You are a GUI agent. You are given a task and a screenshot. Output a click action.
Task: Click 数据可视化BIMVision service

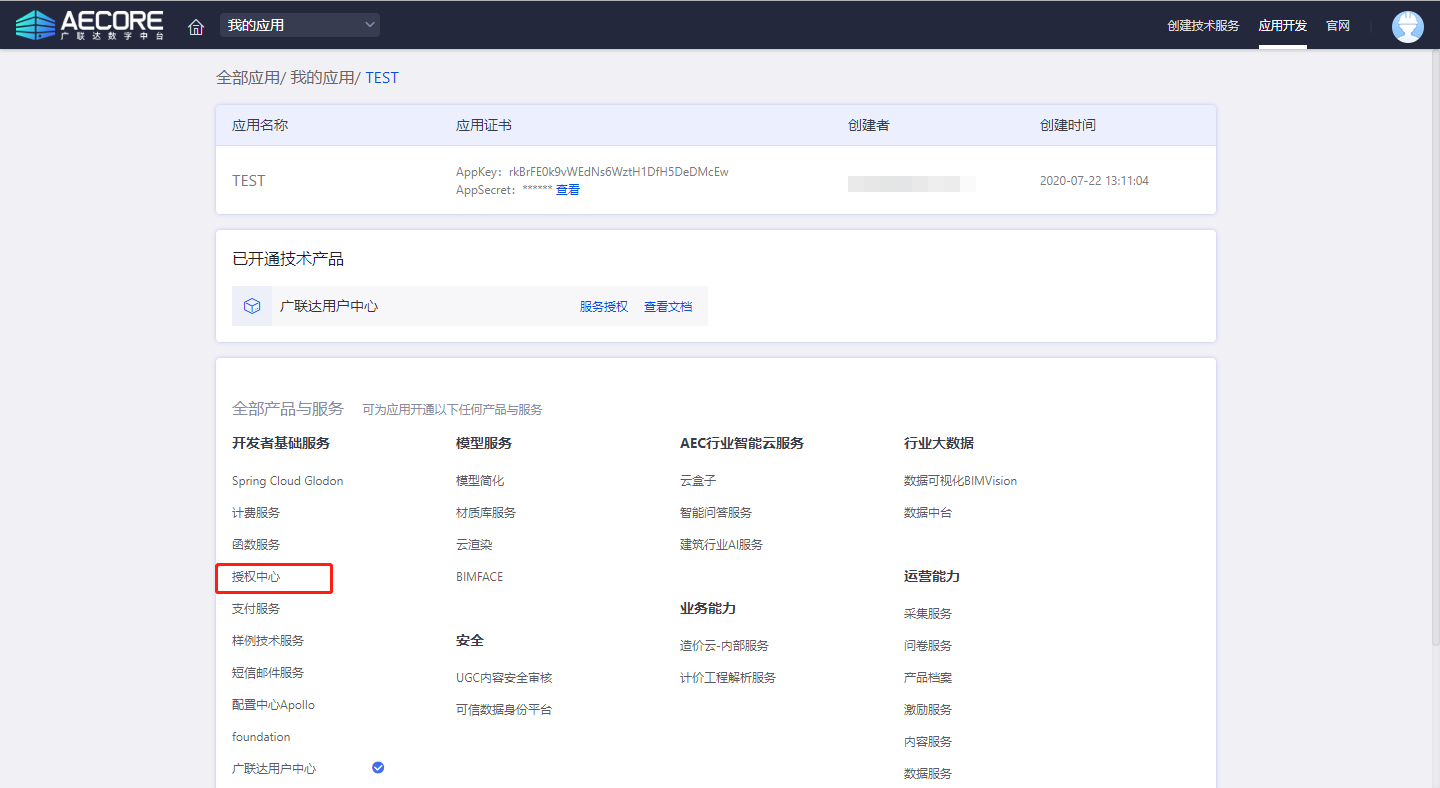coord(960,481)
